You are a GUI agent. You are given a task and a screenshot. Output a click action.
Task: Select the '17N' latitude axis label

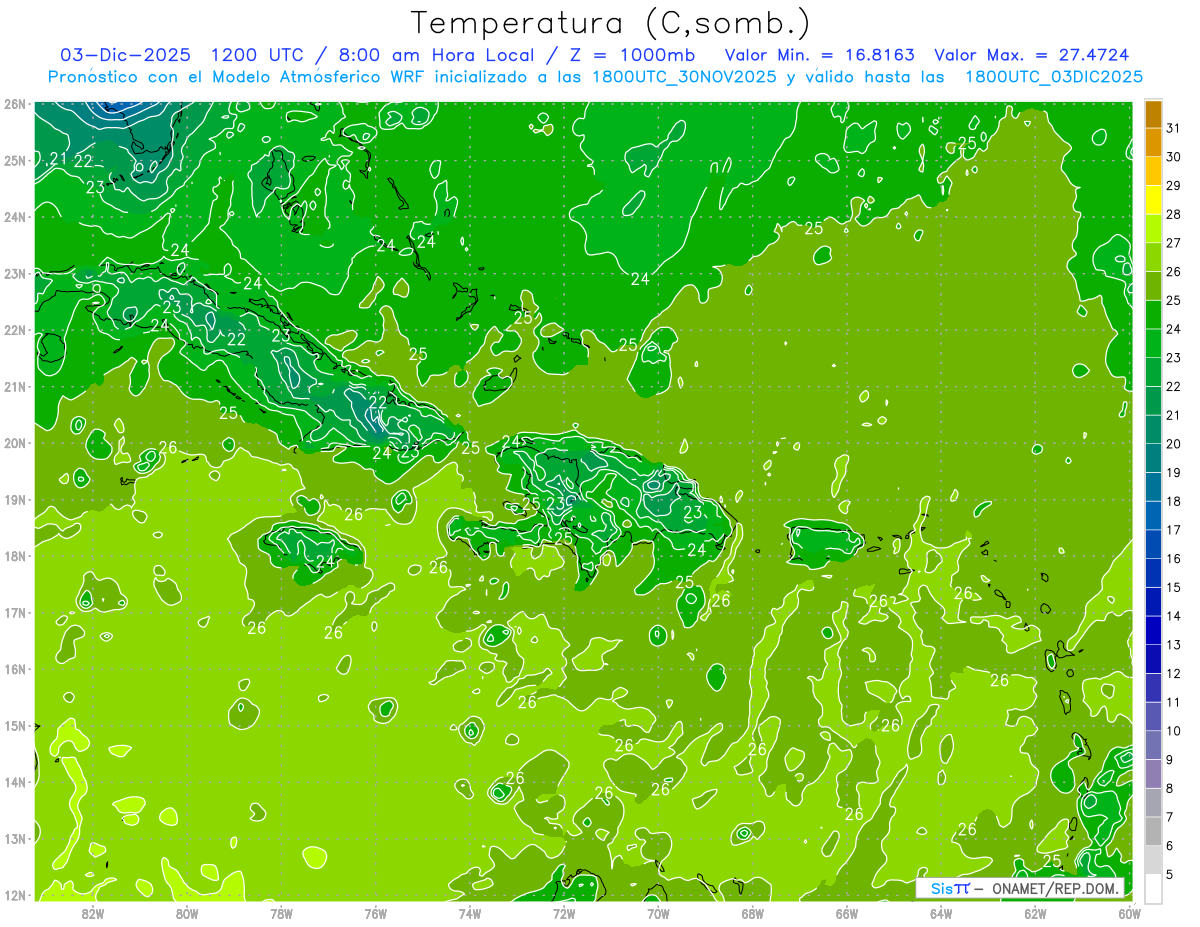(14, 612)
